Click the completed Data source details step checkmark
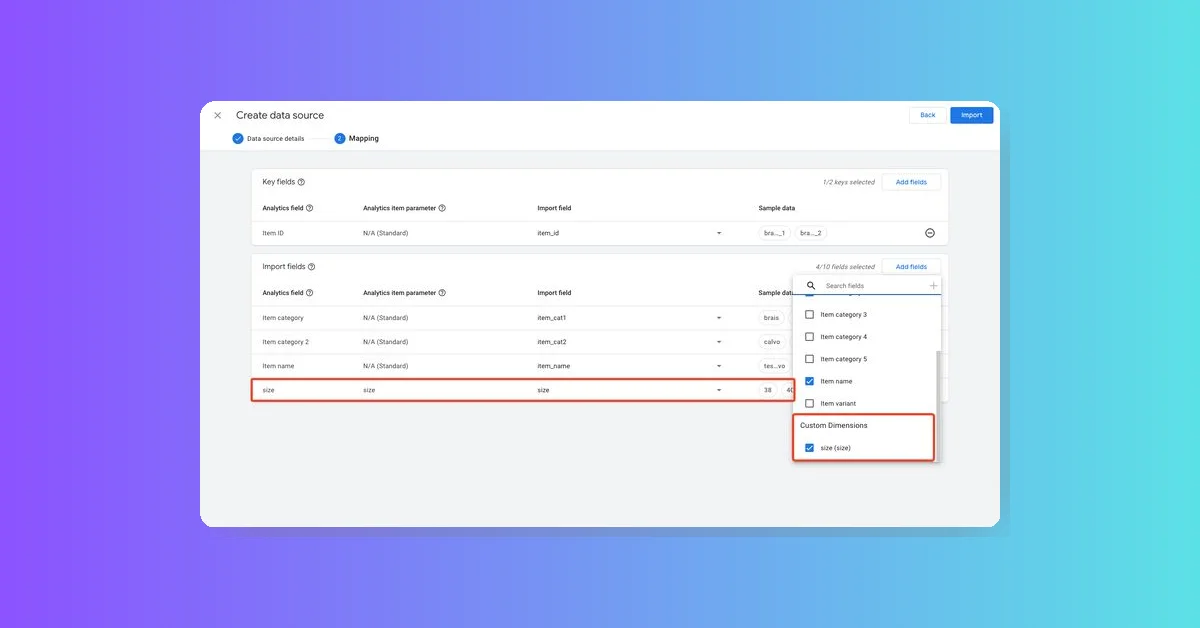The image size is (1200, 628). (x=238, y=138)
